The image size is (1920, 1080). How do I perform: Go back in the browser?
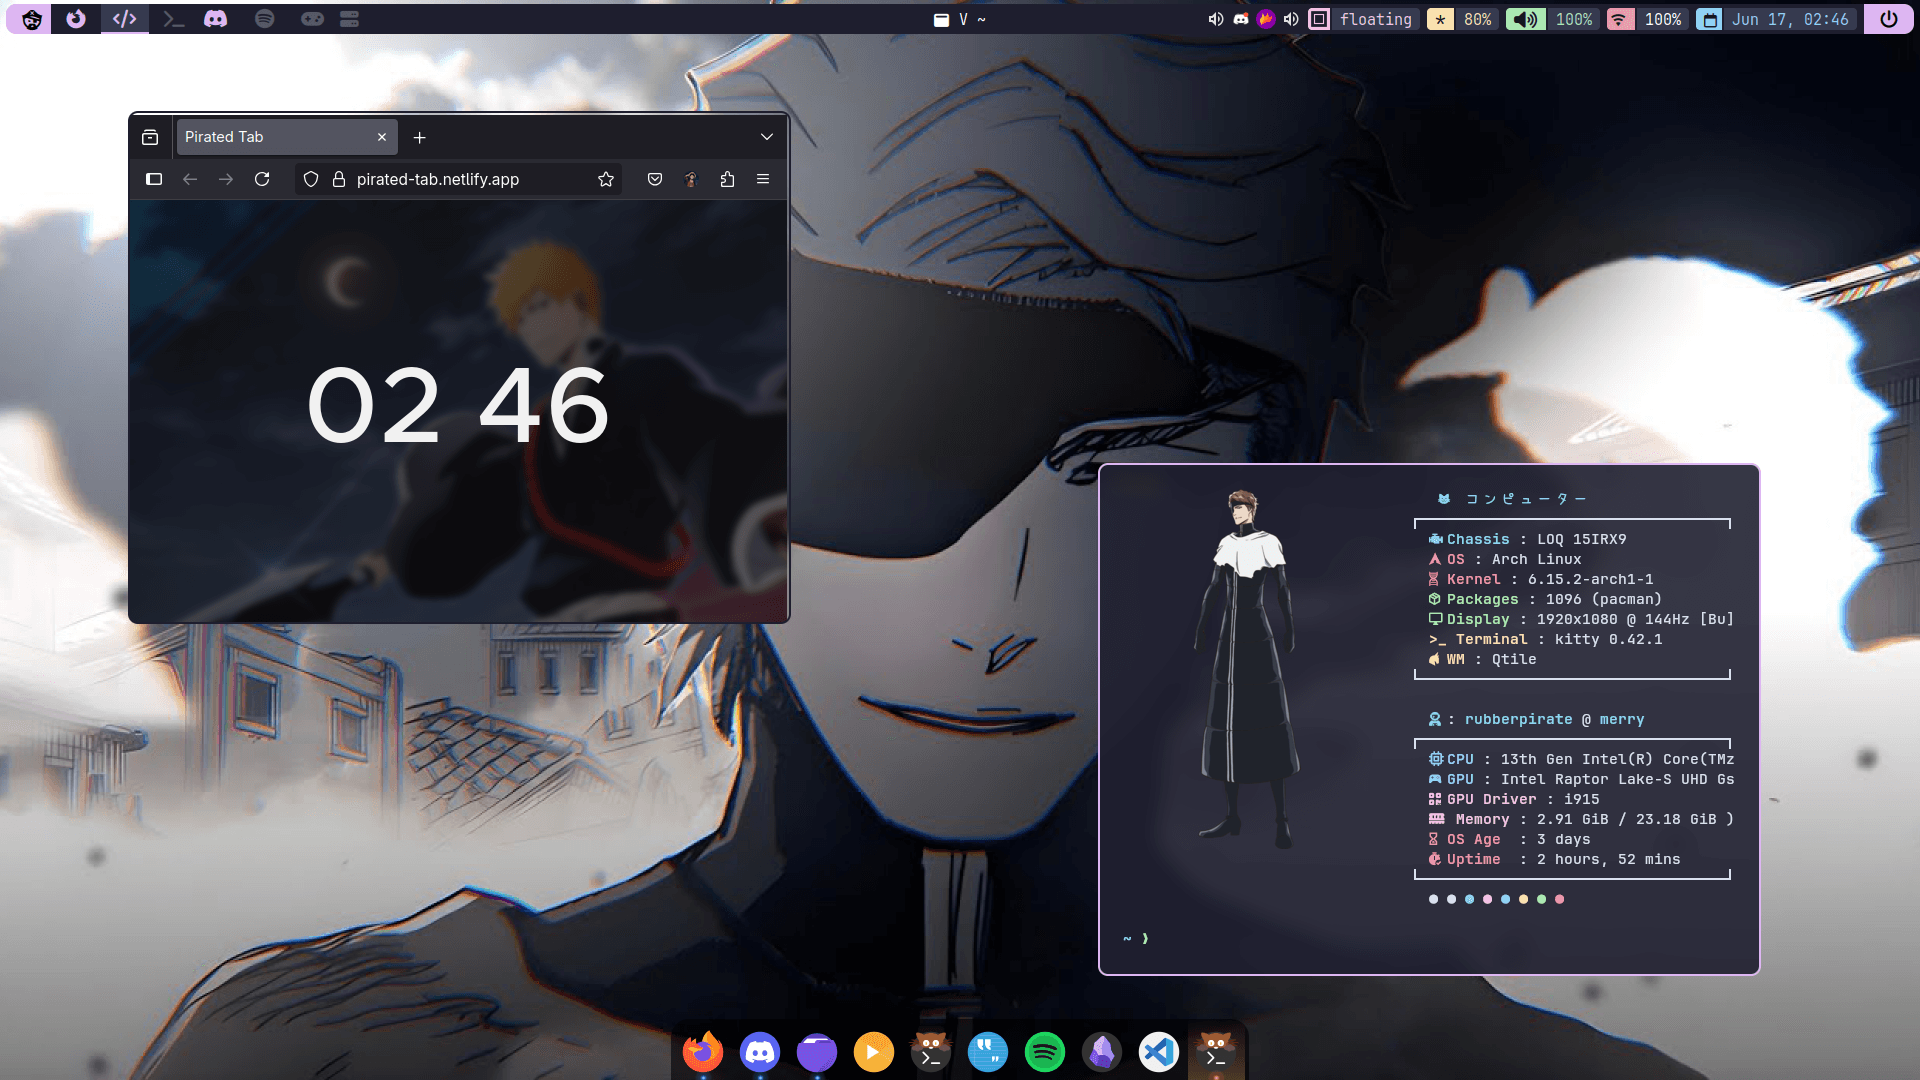[x=190, y=179]
